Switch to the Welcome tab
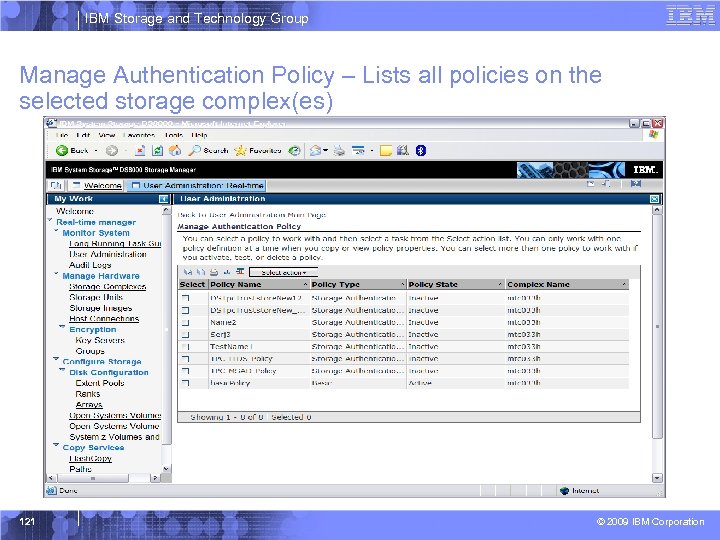 [97, 186]
